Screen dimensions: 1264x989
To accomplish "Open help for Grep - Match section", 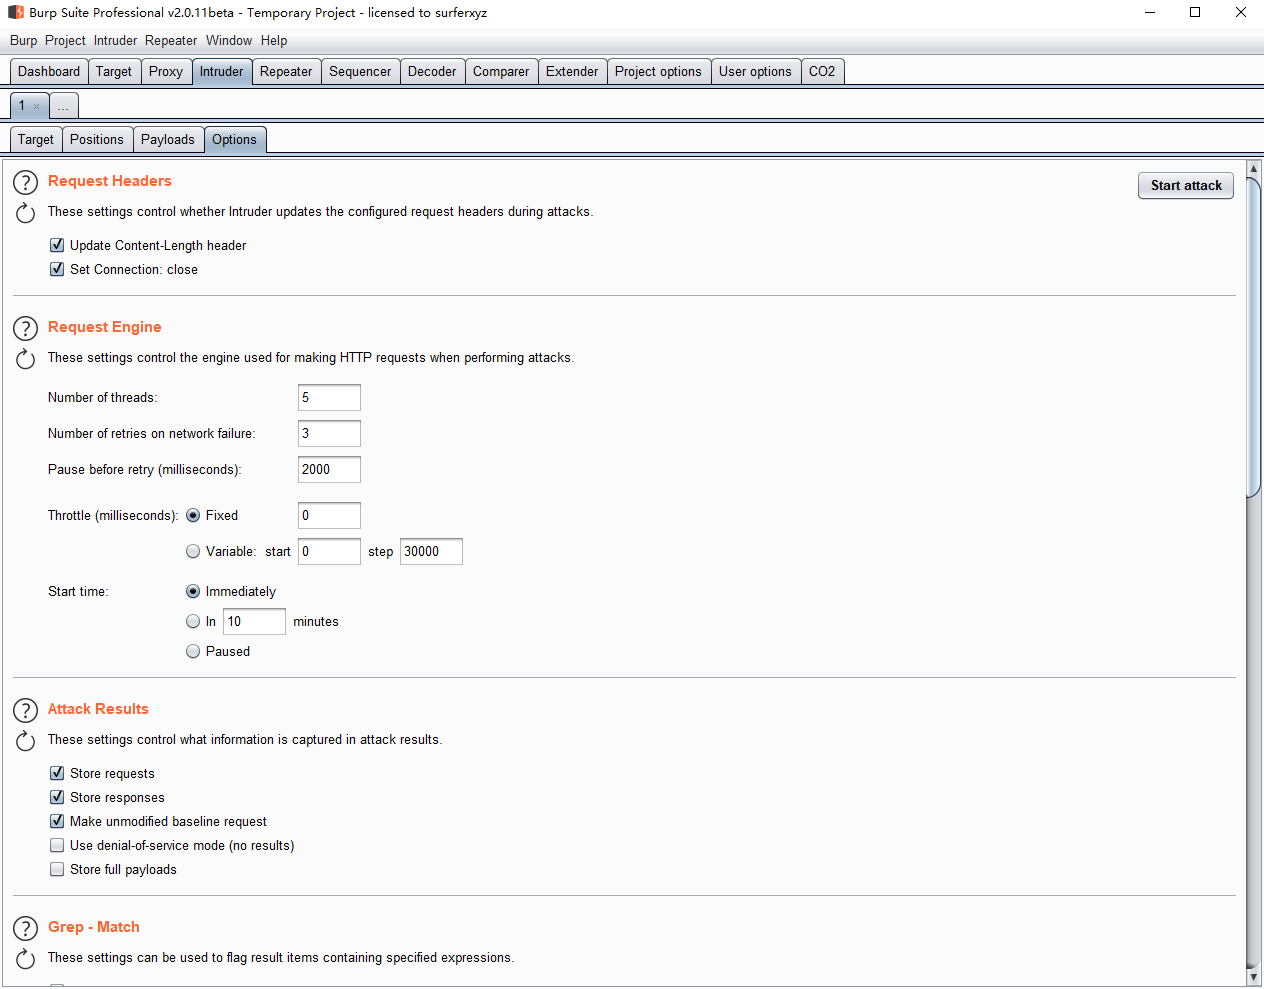I will [x=25, y=928].
